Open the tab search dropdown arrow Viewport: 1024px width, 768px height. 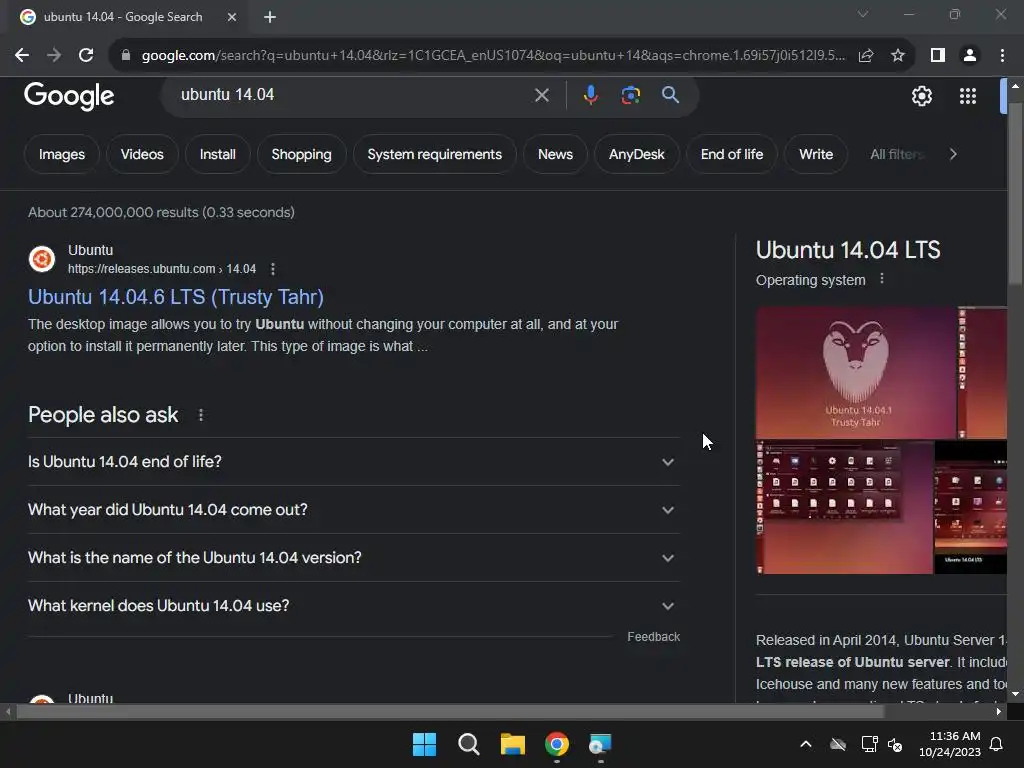[863, 14]
